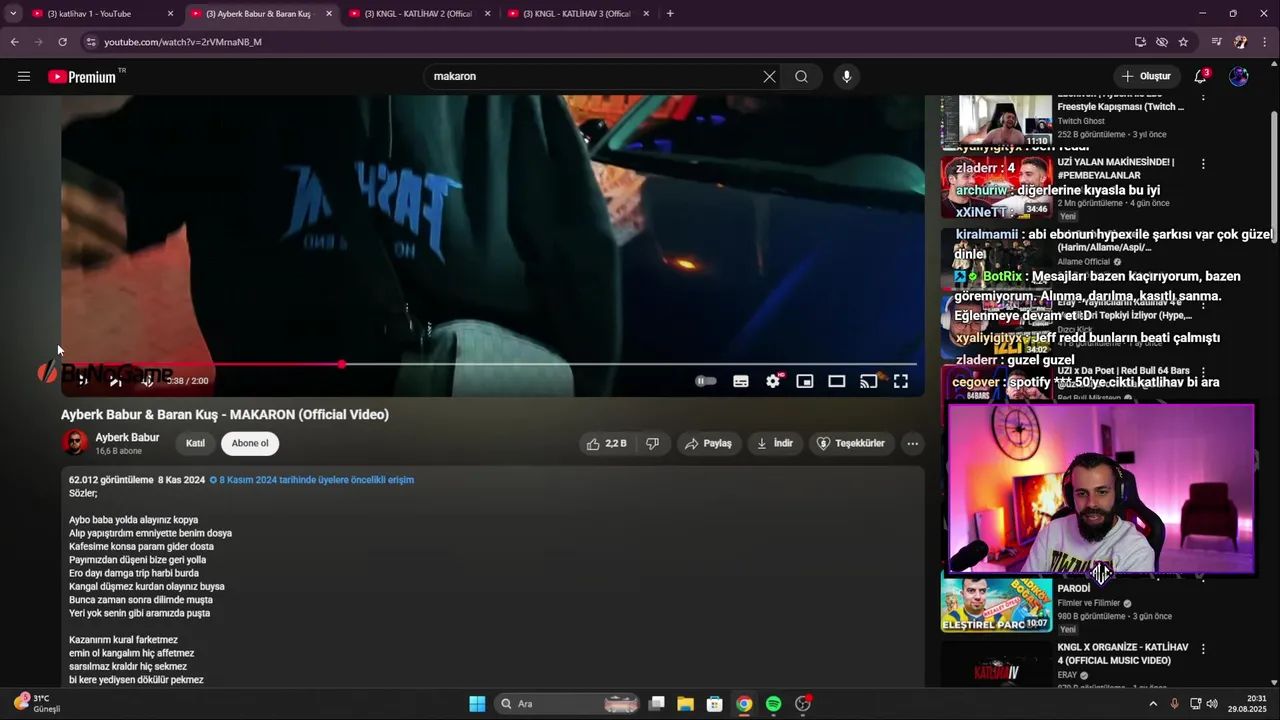The width and height of the screenshot is (1280, 720).
Task: Open the YouTube hamburger guide menu
Action: point(24,76)
